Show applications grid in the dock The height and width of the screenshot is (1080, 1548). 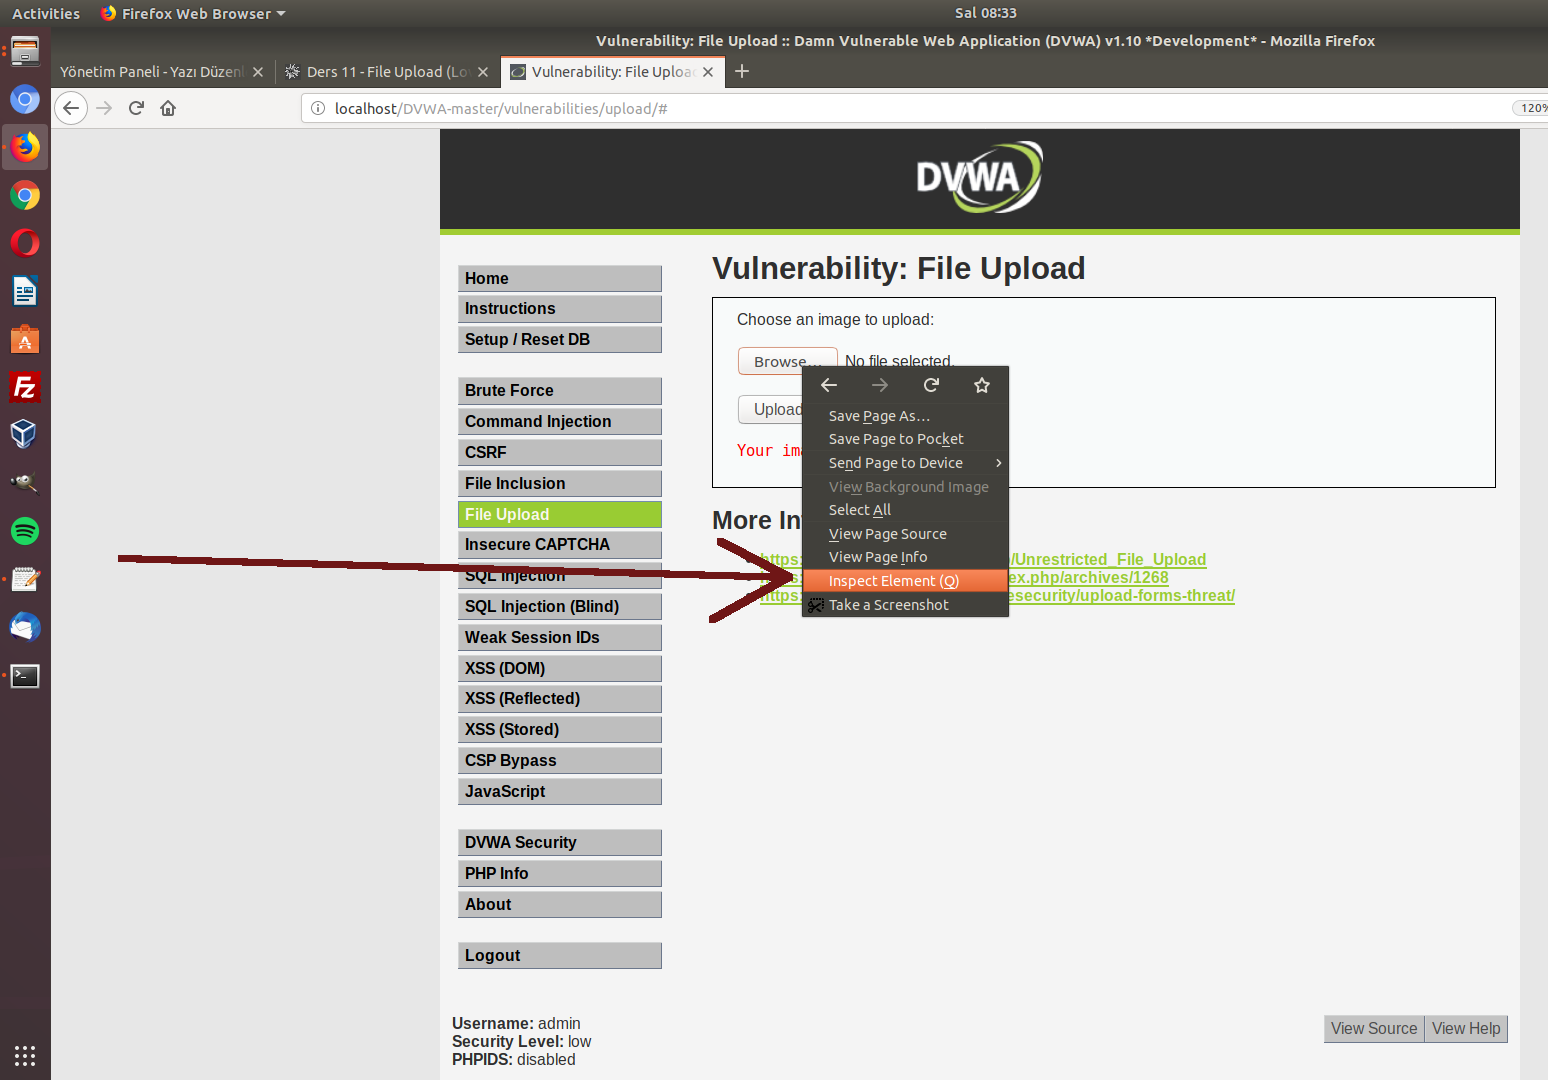(25, 1055)
